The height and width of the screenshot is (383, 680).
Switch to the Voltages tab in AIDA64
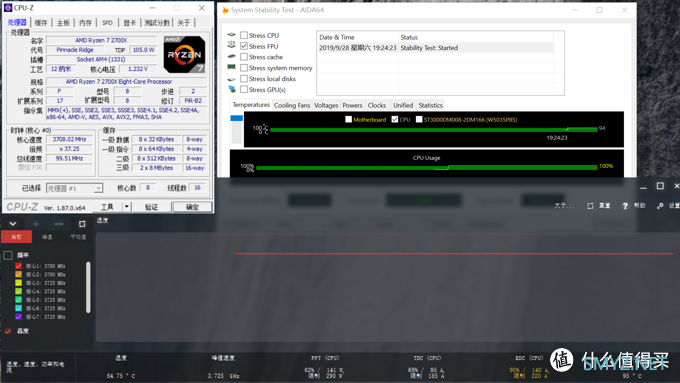pos(326,105)
